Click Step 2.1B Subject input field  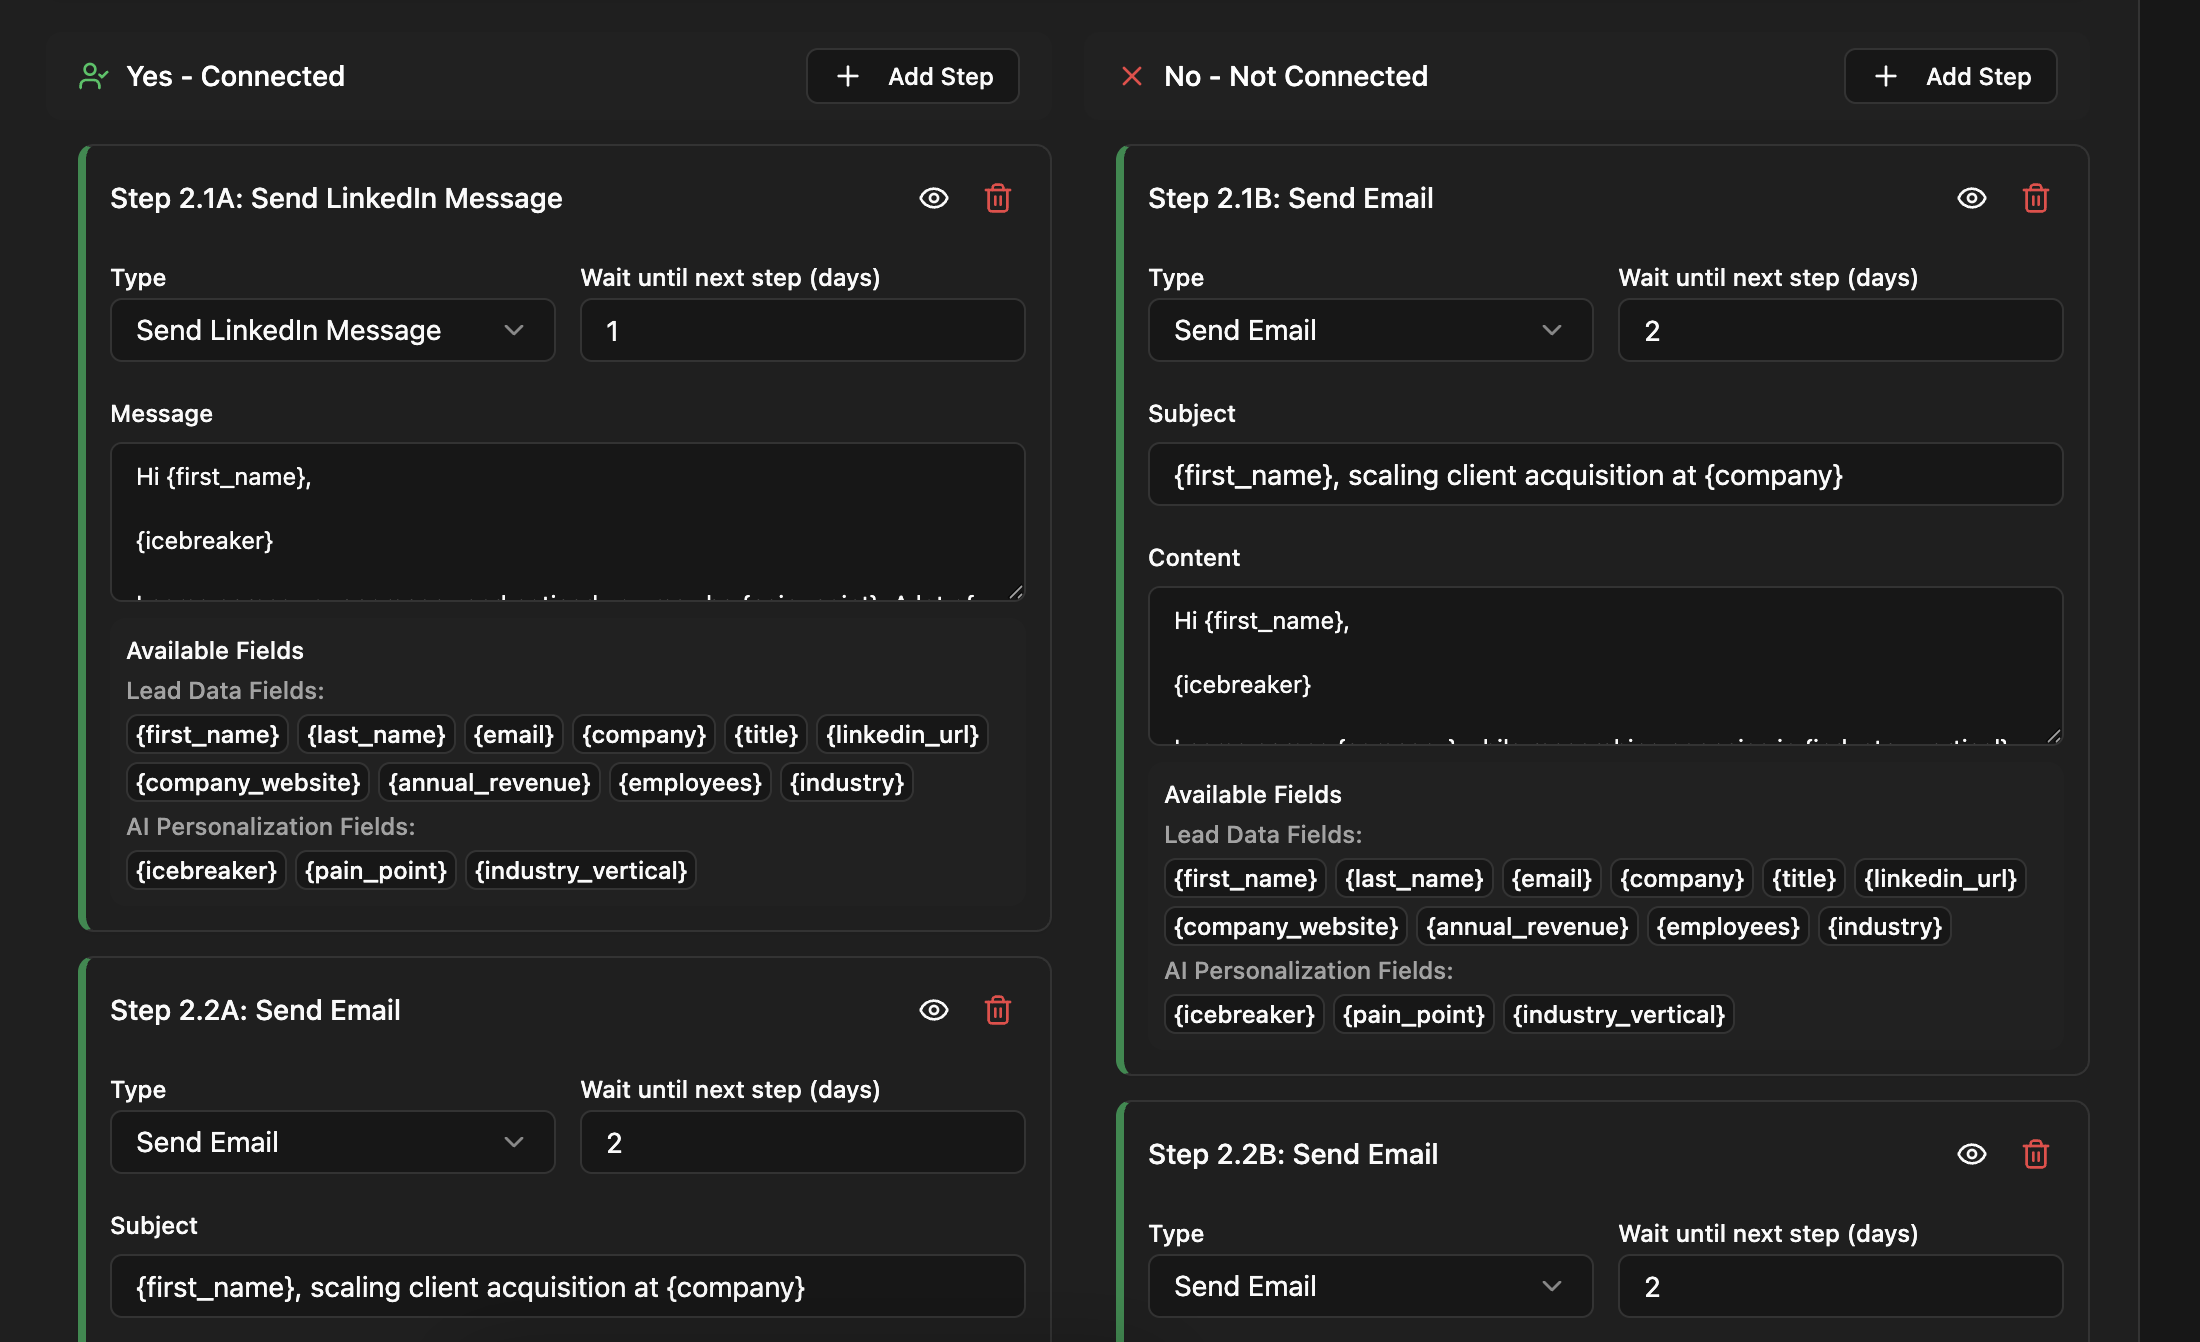click(x=1604, y=474)
